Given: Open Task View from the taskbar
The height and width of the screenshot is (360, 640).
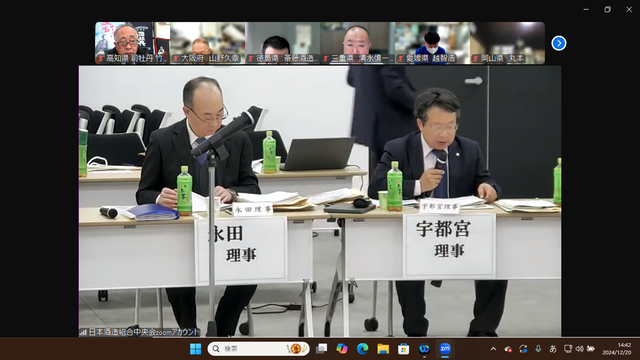Looking at the screenshot, I should tap(322, 349).
